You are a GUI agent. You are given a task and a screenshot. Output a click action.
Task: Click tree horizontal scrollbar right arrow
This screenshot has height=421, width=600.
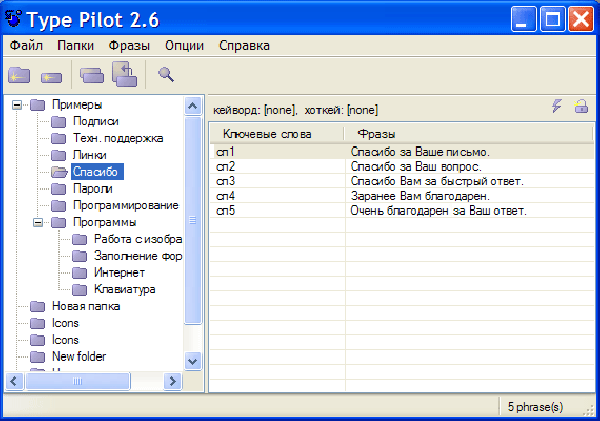[x=173, y=381]
